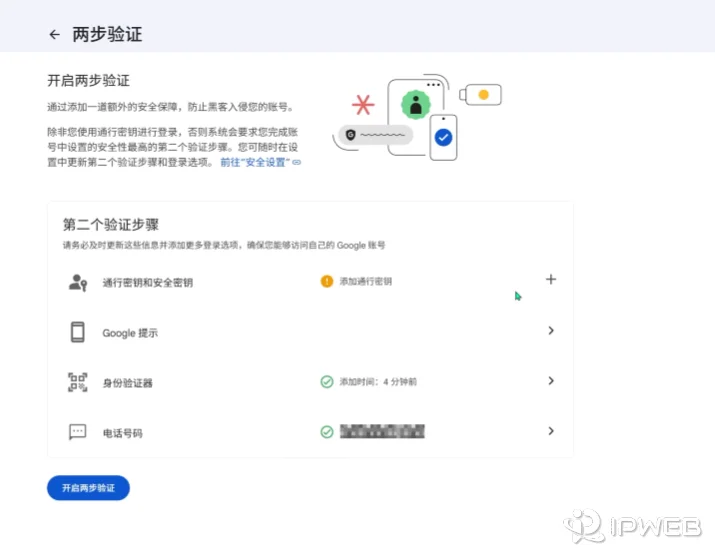Click the 第二个验证步骤 section heading
715x556 pixels.
click(x=111, y=224)
